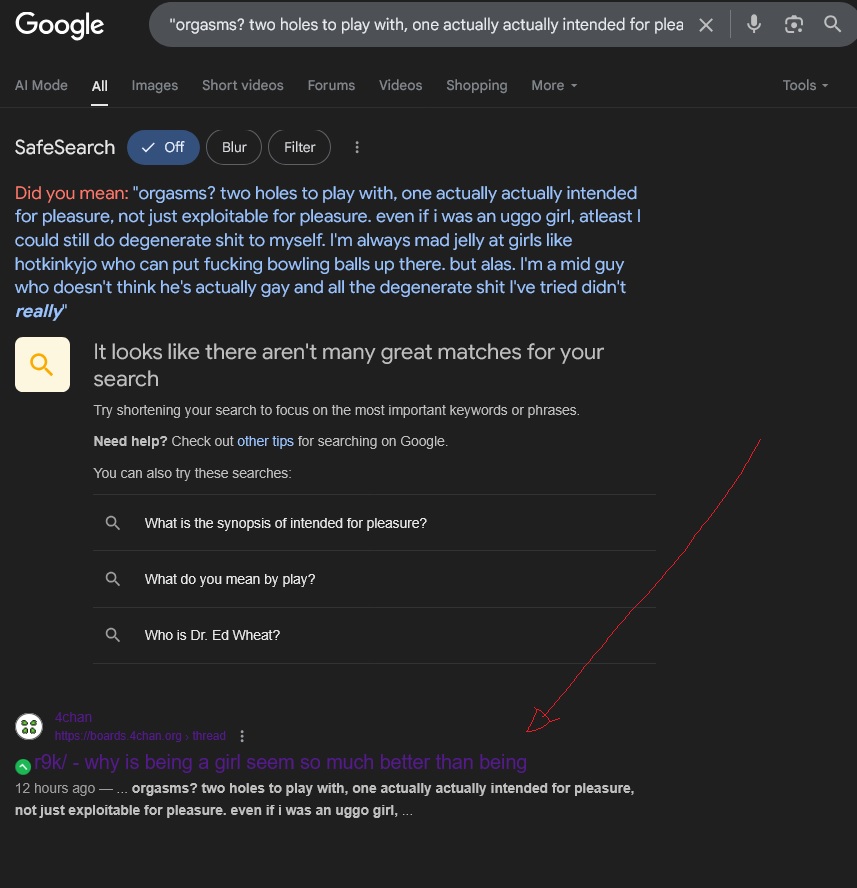
Task: Click the Did you mean suggestion link
Action: pos(329,252)
